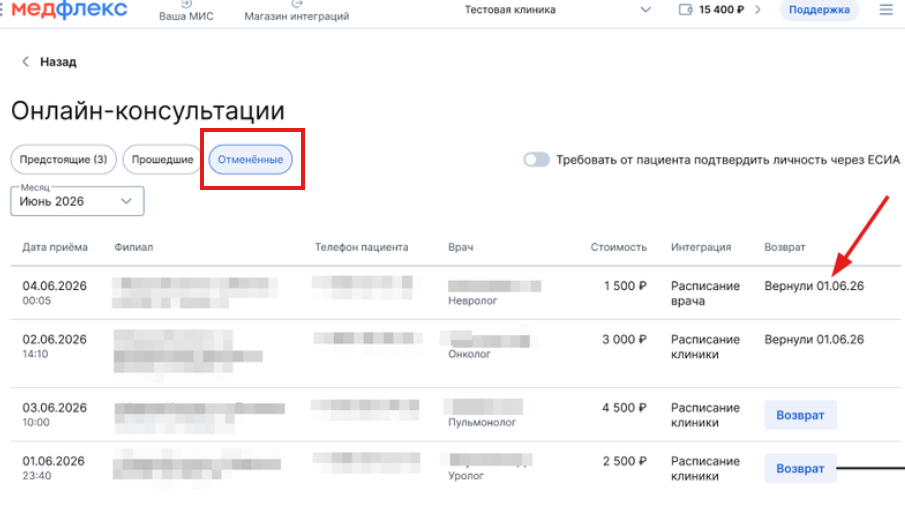Click the Поддержка button
The image size is (905, 524).
coord(818,10)
